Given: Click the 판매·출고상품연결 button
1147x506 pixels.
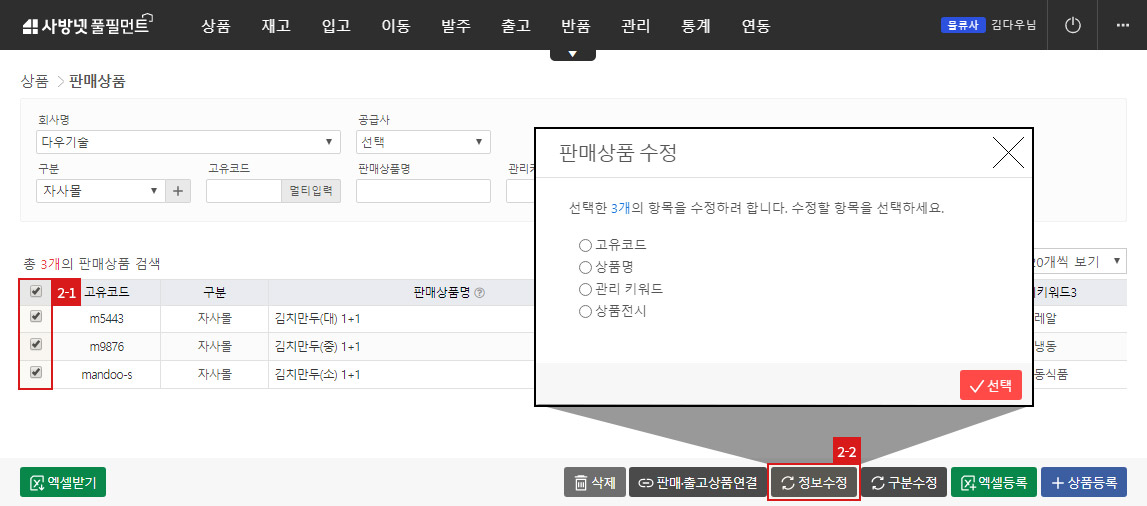Looking at the screenshot, I should coord(697,483).
